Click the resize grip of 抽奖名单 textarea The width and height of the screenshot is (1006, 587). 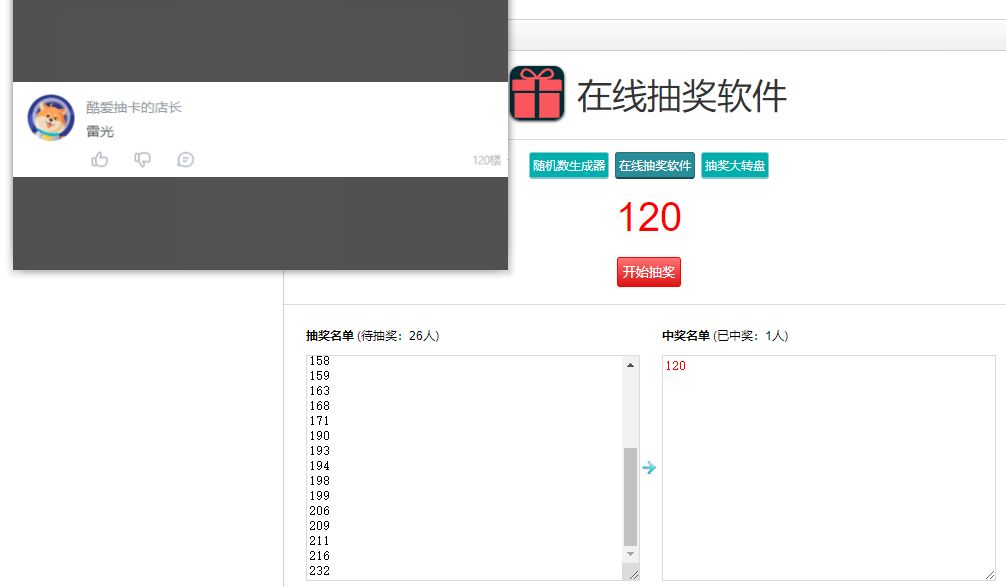click(633, 575)
